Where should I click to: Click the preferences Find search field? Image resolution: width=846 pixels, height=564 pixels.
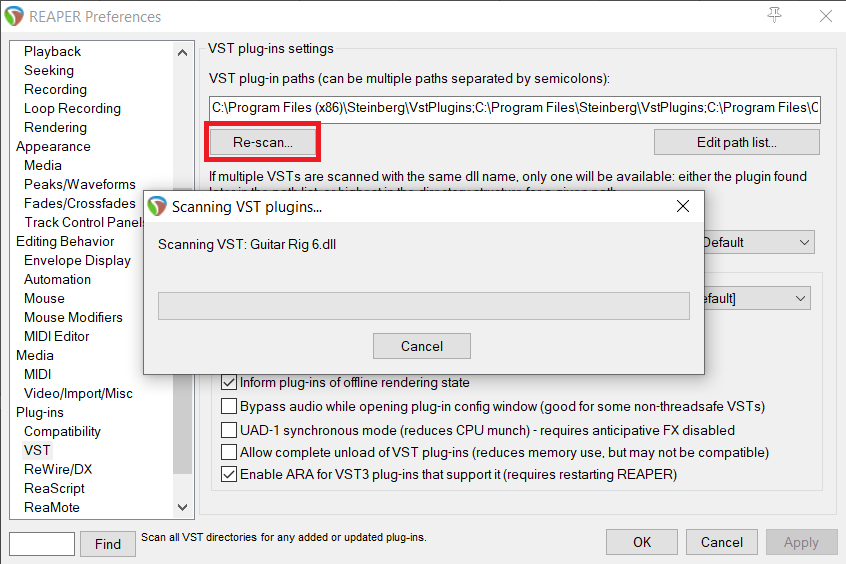(x=42, y=543)
